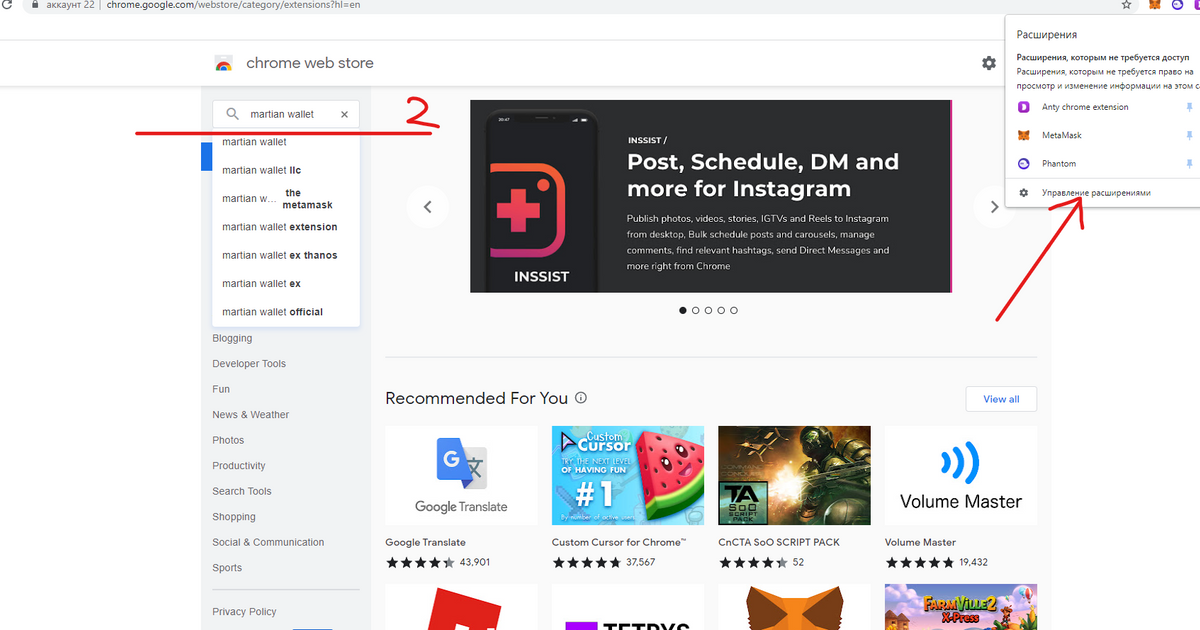Screen dimensions: 1200x630
Task: Click 'View all' for recommended extensions
Action: click(1001, 399)
